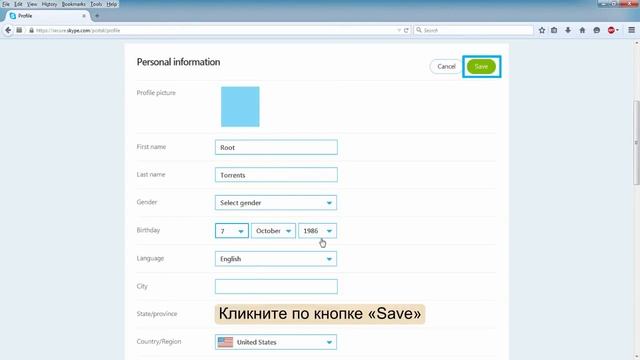Viewport: 640px width, 360px height.
Task: Open the View menu
Action: click(x=32, y=4)
